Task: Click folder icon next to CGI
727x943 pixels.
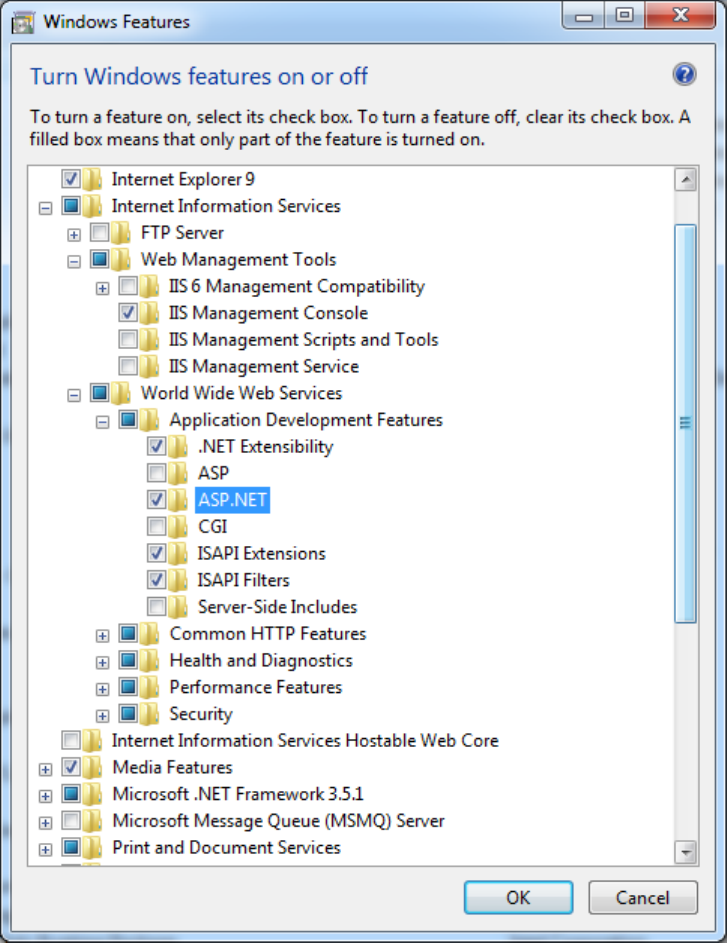Action: [178, 527]
